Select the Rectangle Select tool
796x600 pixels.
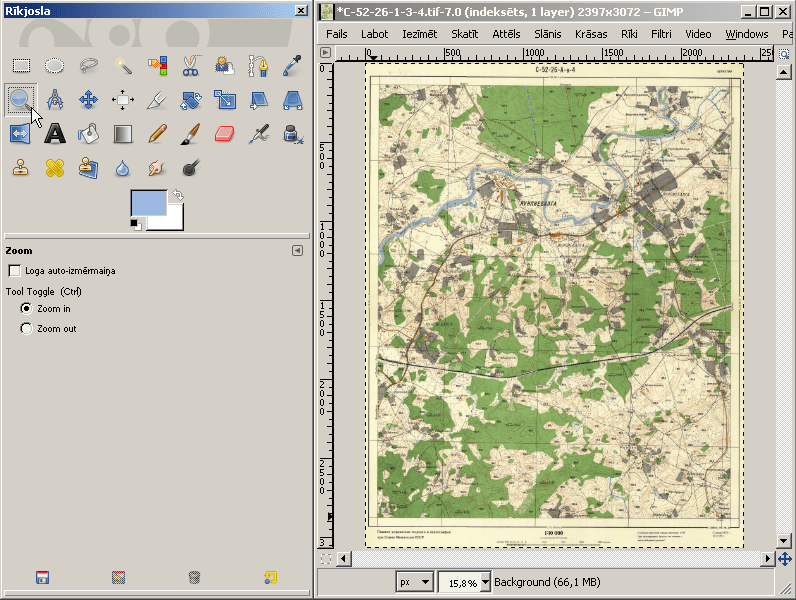click(x=21, y=65)
